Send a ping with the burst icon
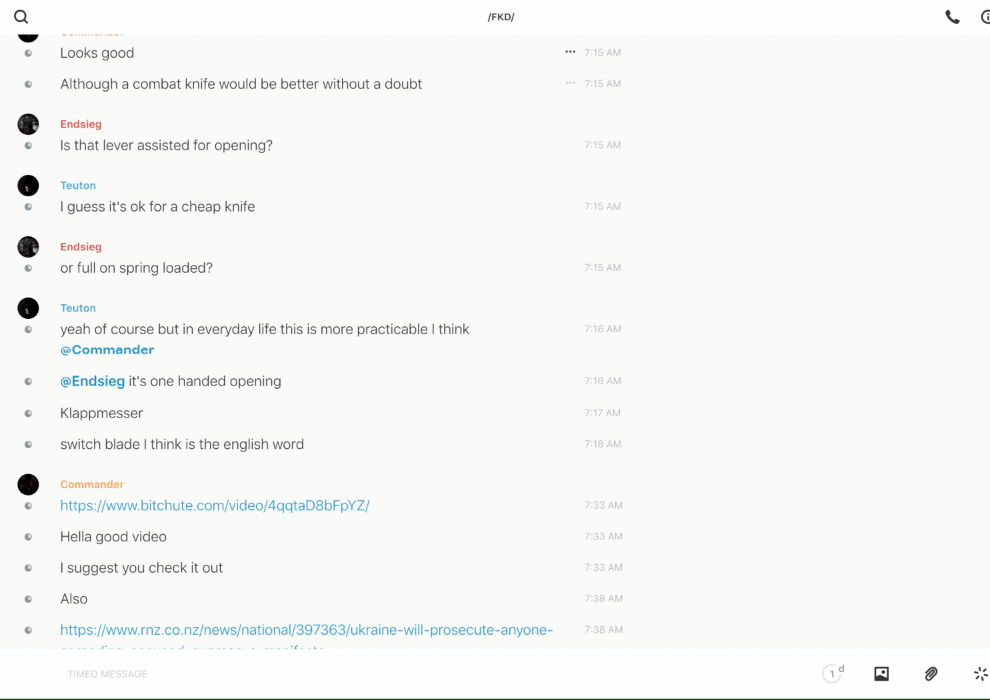Screen dimensions: 990x700 [x=980, y=674]
